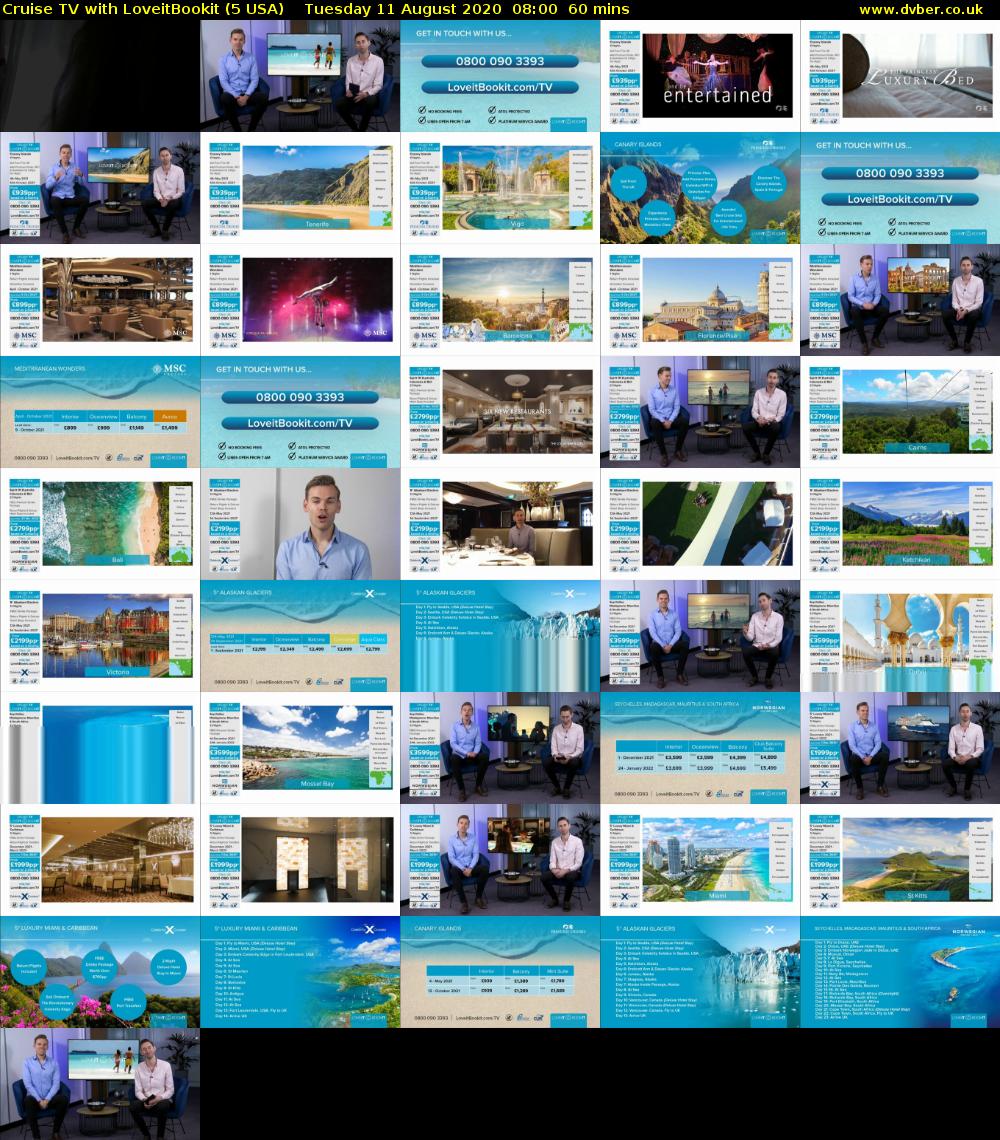Open the chandelier dining room thumbnail
The height and width of the screenshot is (1140, 1000).
point(100,859)
